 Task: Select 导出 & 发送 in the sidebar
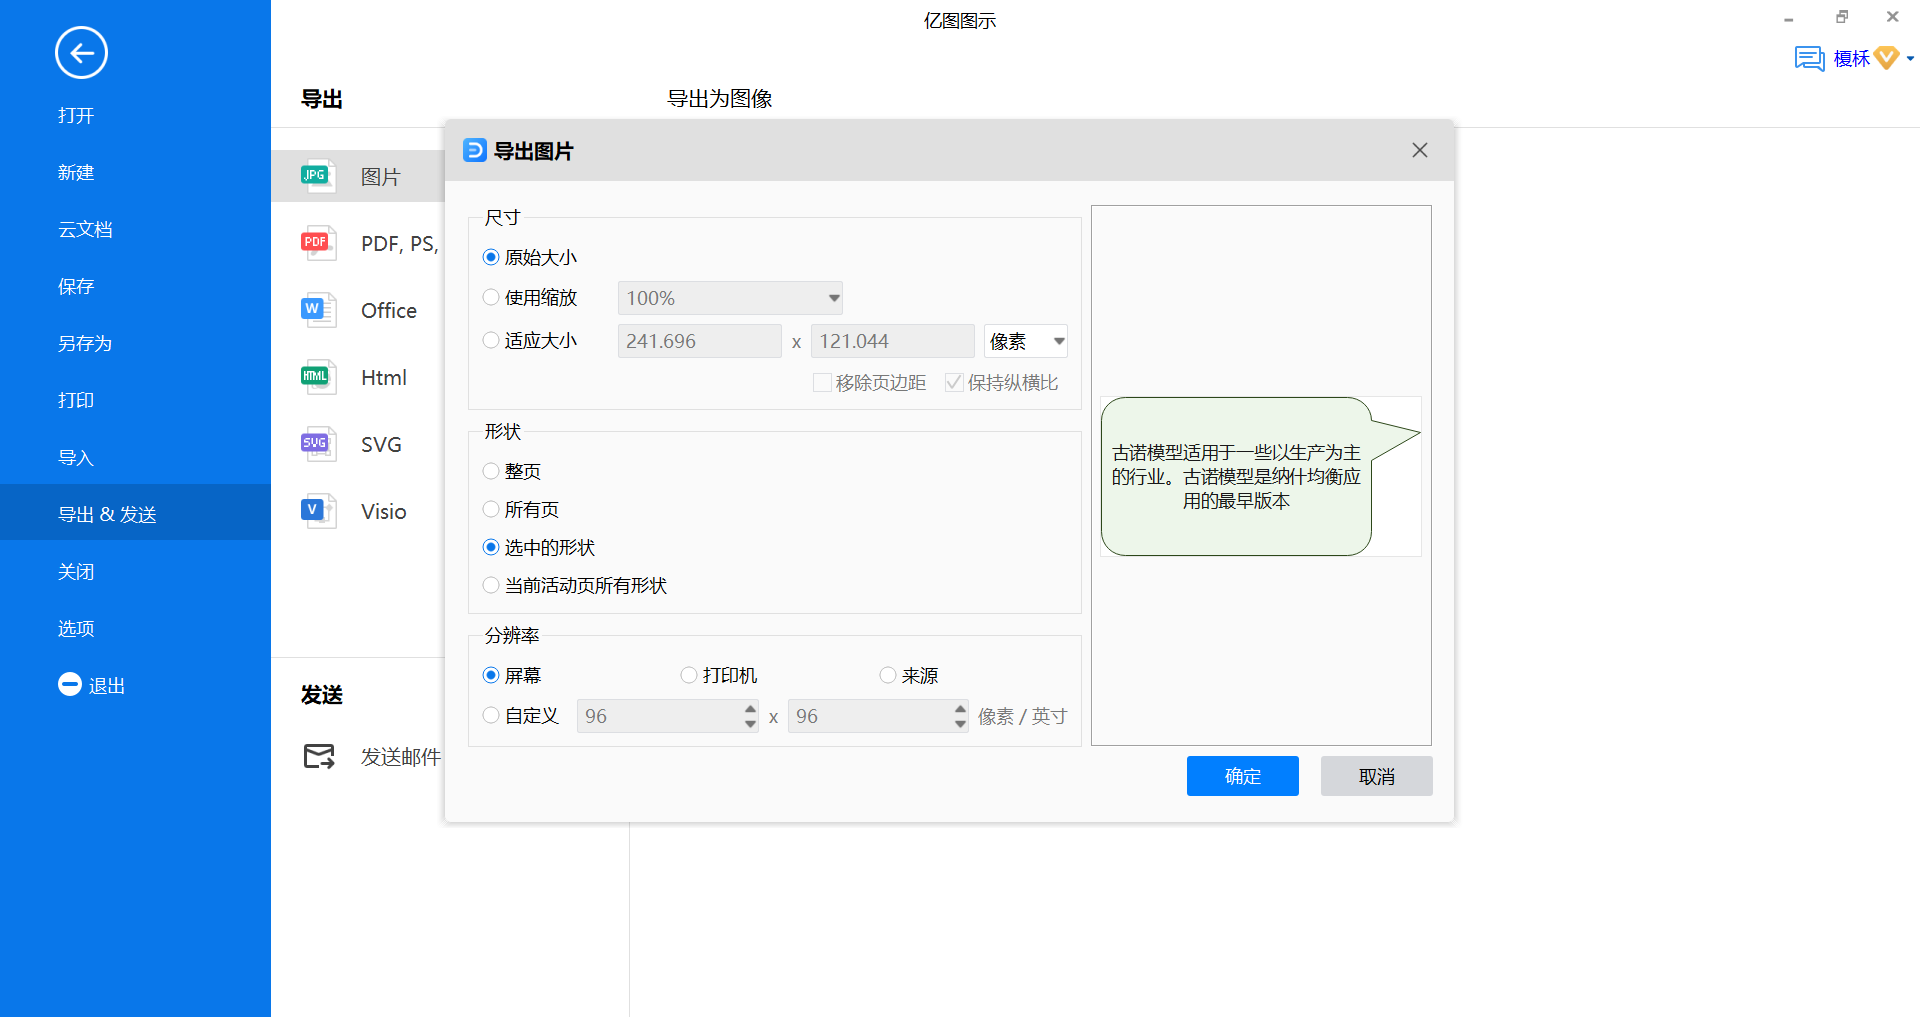[135, 513]
